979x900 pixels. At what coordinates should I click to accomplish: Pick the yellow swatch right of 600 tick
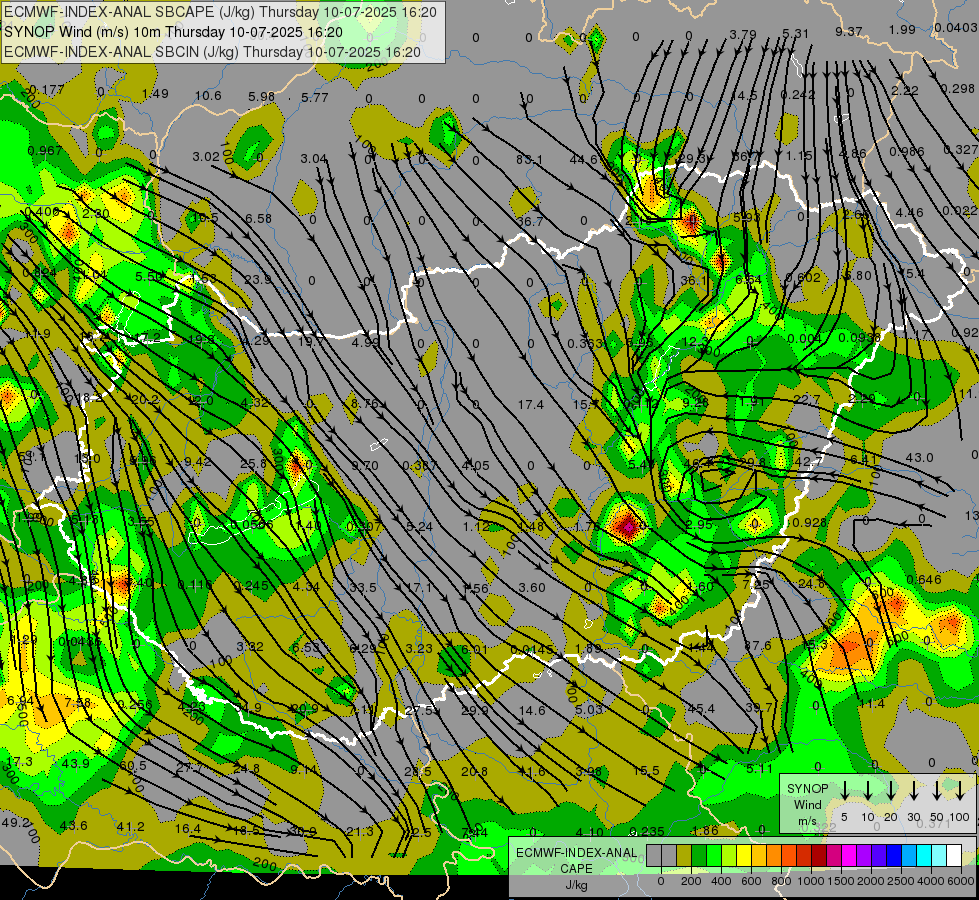click(759, 855)
